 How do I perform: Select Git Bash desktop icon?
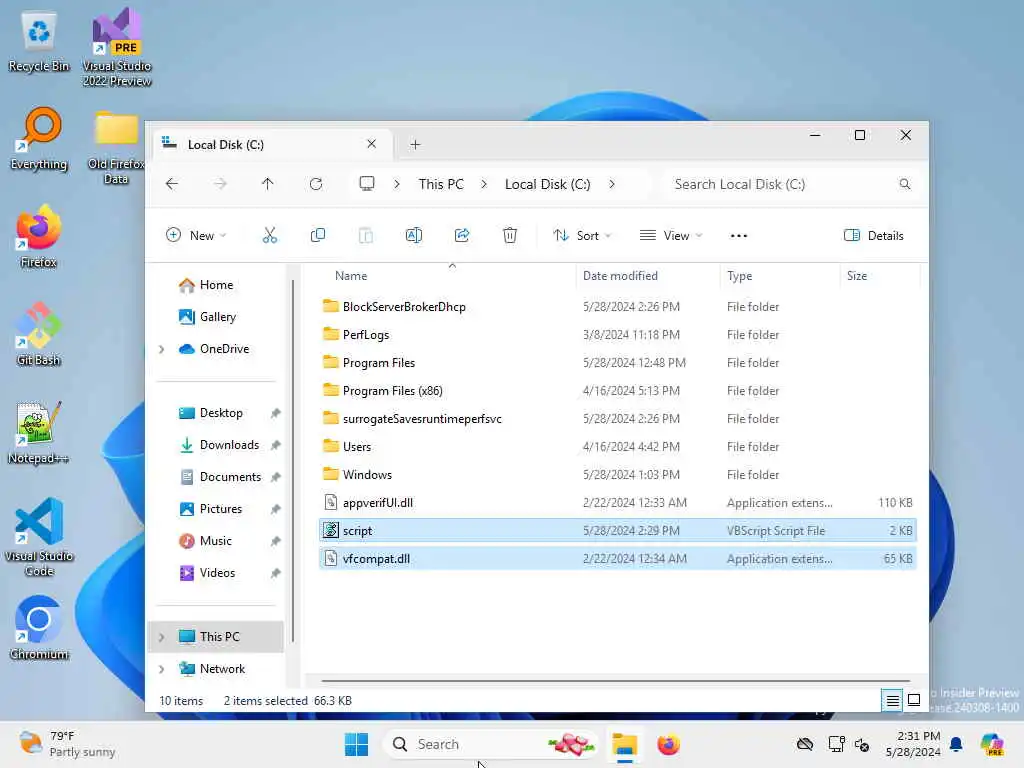(x=39, y=334)
